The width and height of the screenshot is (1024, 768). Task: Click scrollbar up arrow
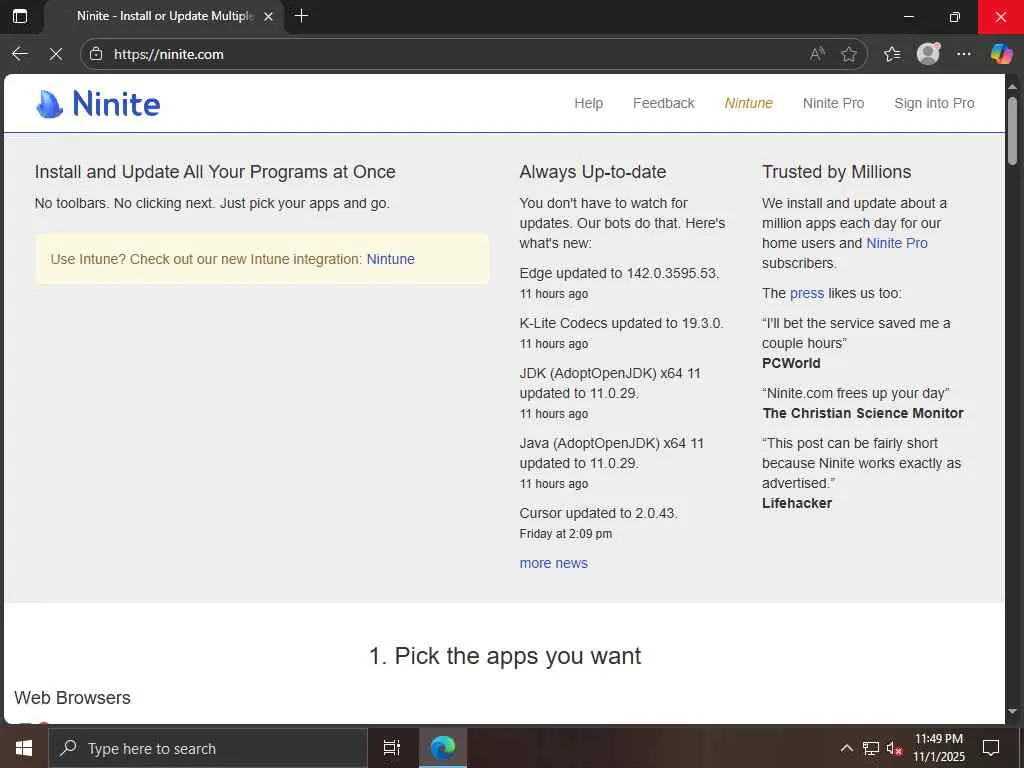1012,86
